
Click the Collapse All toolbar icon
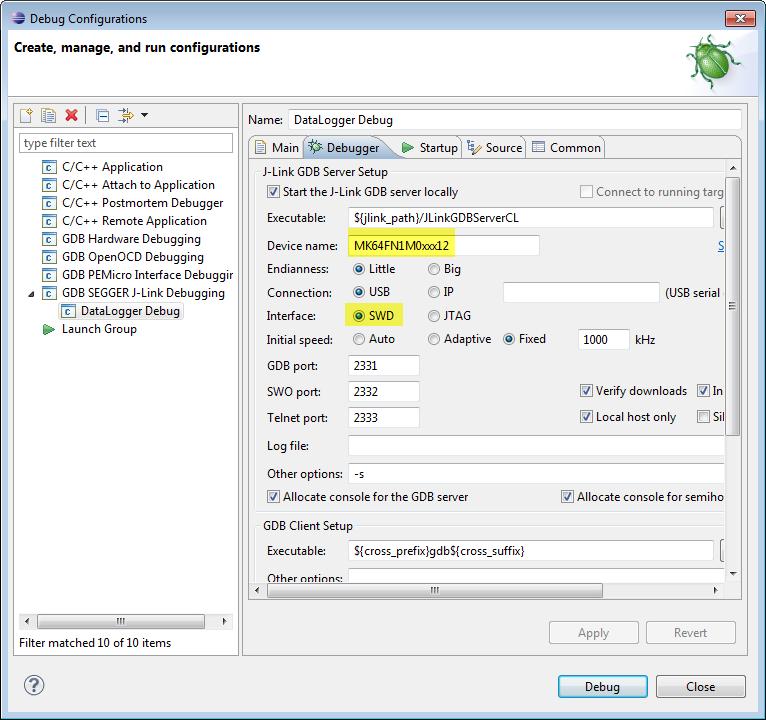pos(102,116)
